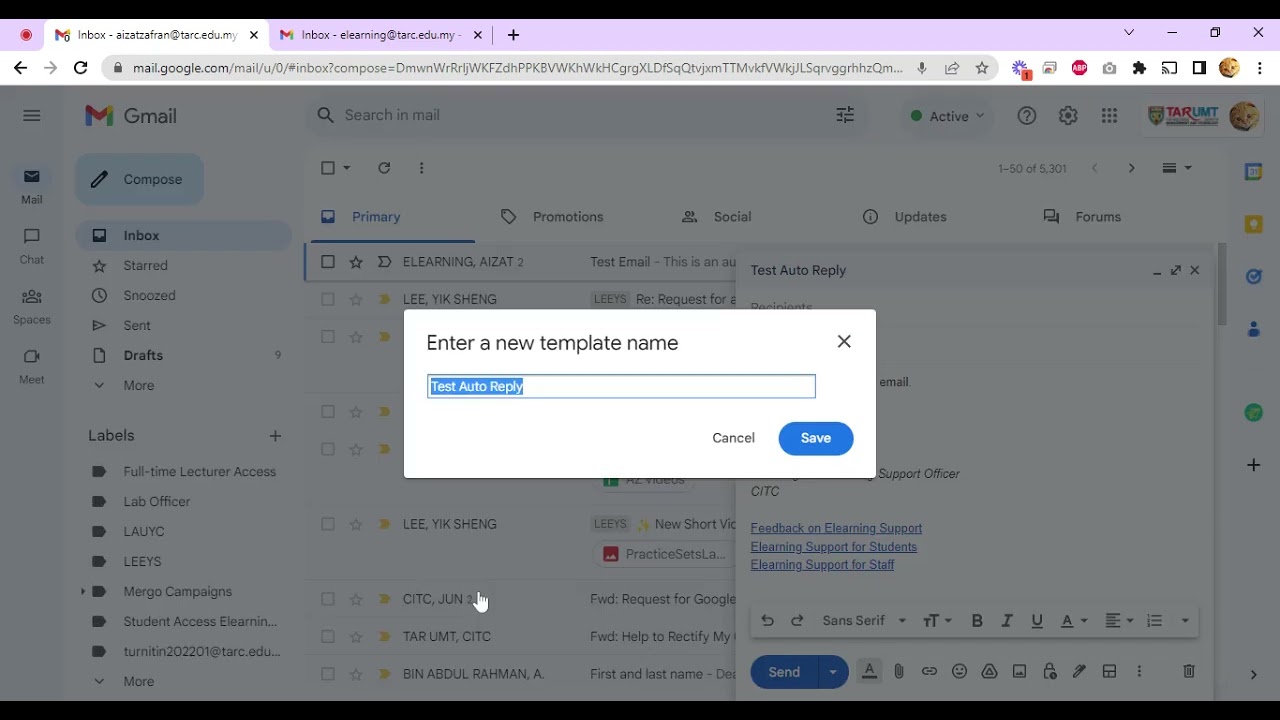This screenshot has width=1280, height=720.
Task: Send the Test Auto Reply message
Action: (x=783, y=672)
